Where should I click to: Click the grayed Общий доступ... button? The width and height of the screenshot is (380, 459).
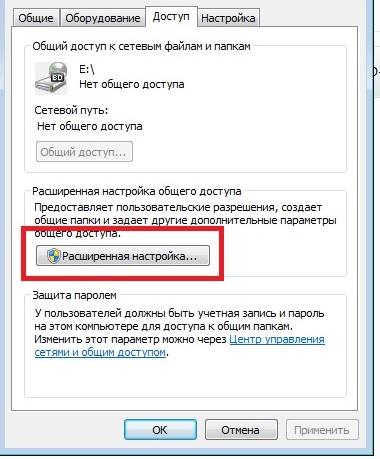click(84, 152)
